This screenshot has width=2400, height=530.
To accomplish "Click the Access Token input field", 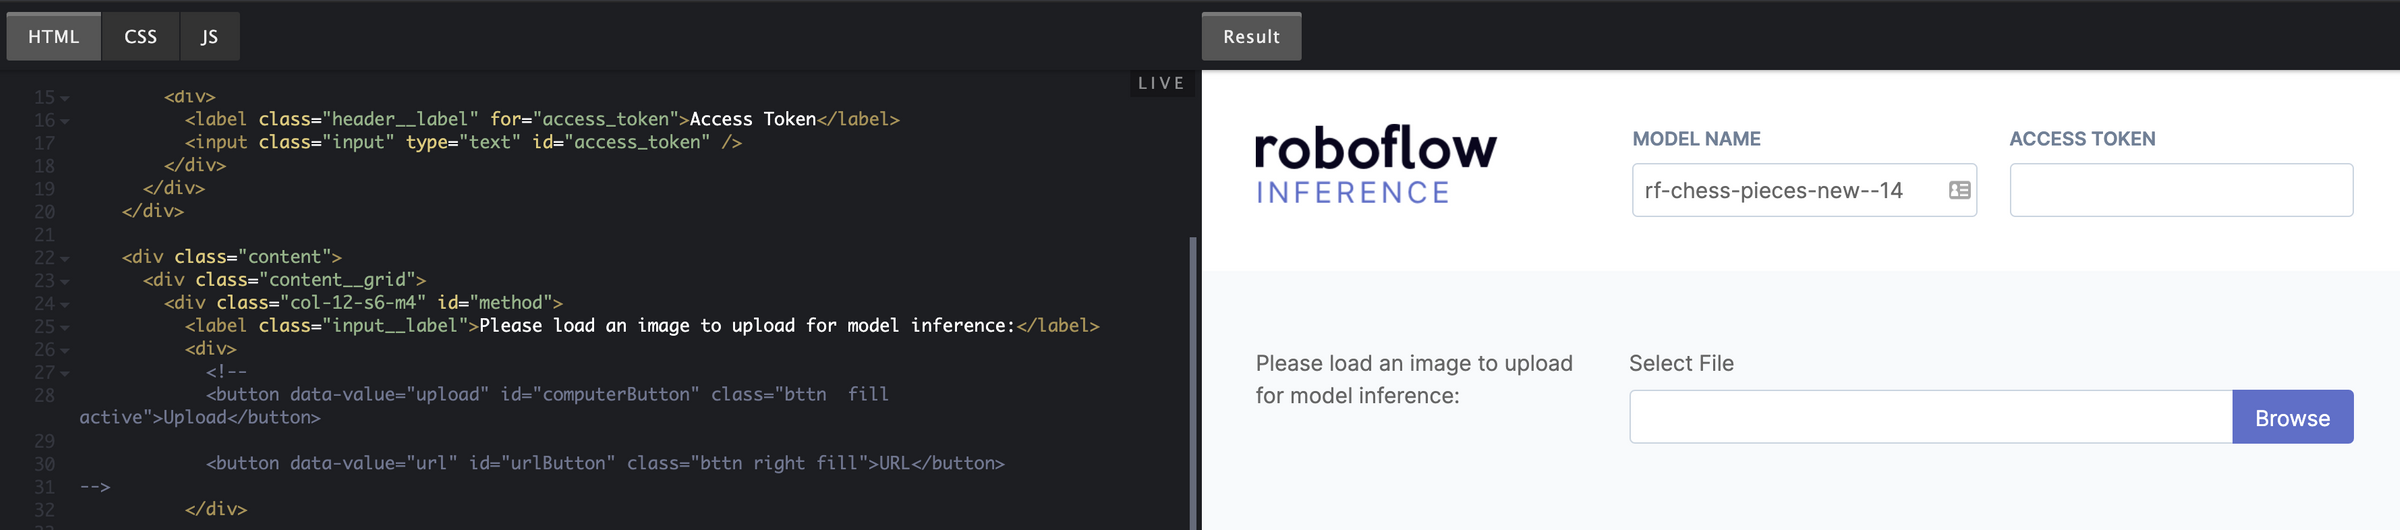I will click(2181, 190).
